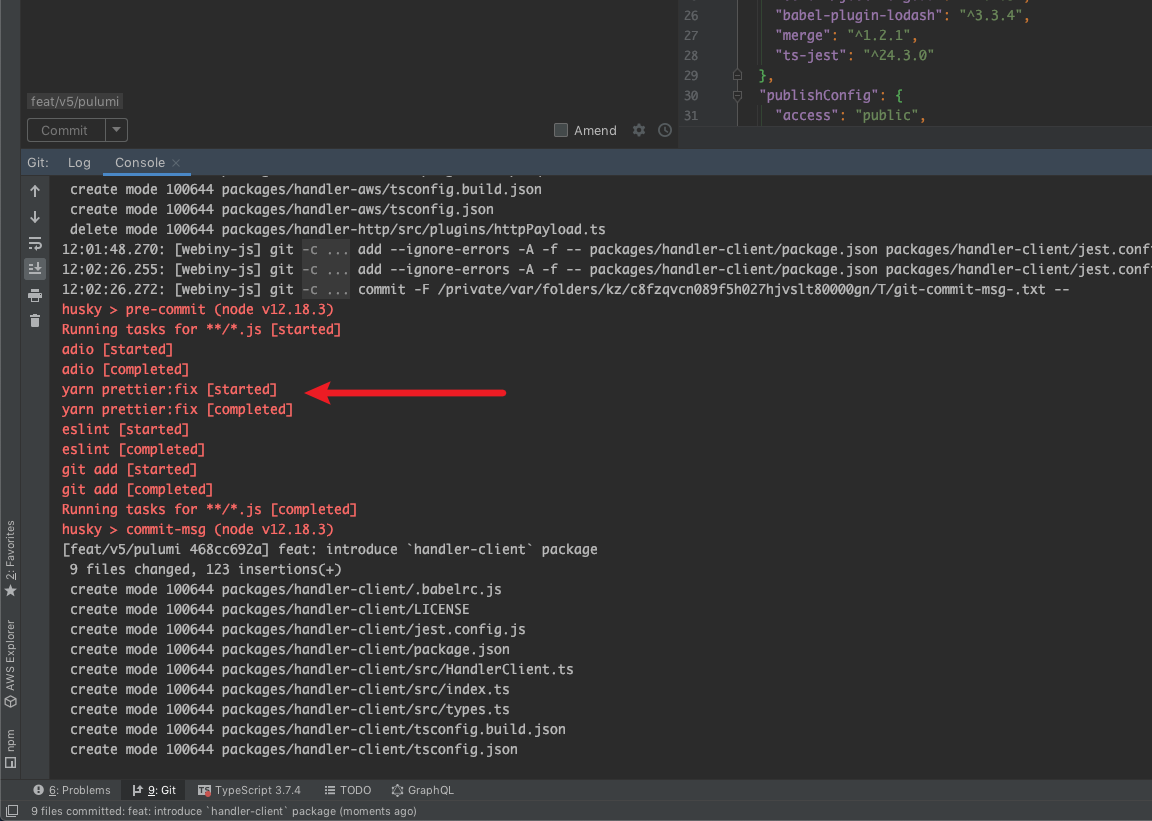The height and width of the screenshot is (821, 1152).
Task: Click the line 'yarn prettier:fix [started]'
Action: (170, 390)
